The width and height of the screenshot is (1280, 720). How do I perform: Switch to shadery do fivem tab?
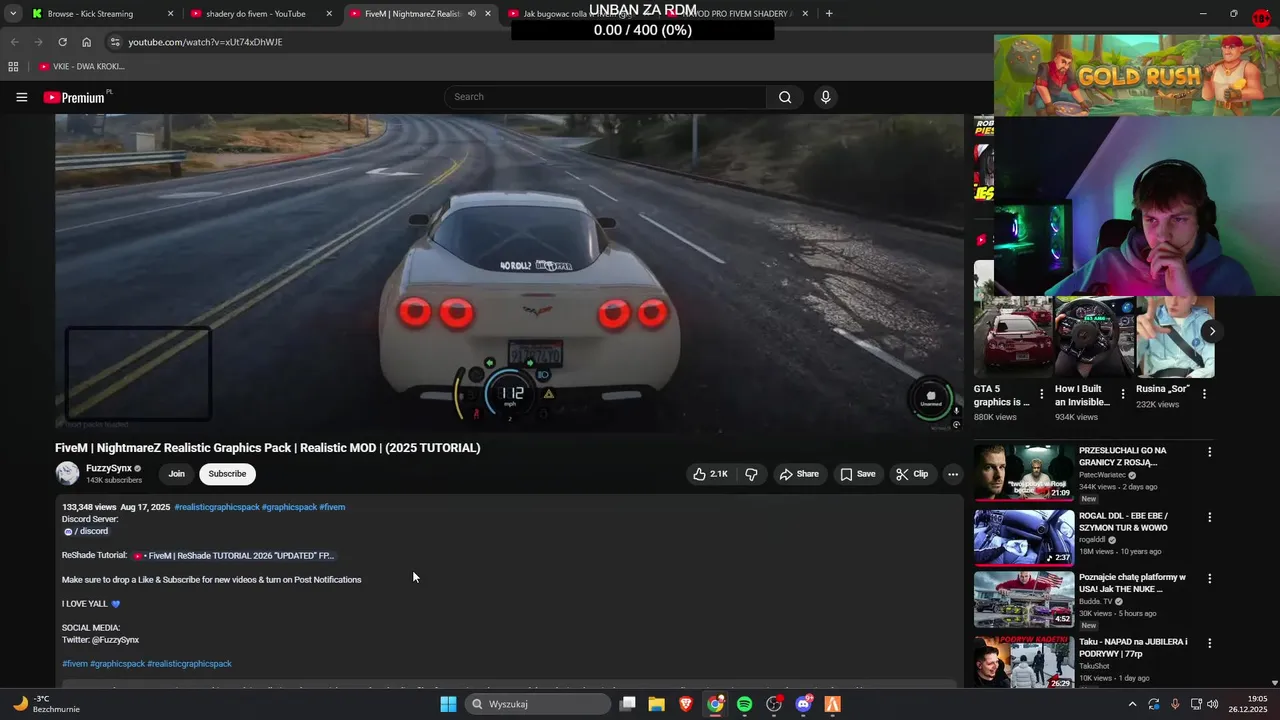255,14
